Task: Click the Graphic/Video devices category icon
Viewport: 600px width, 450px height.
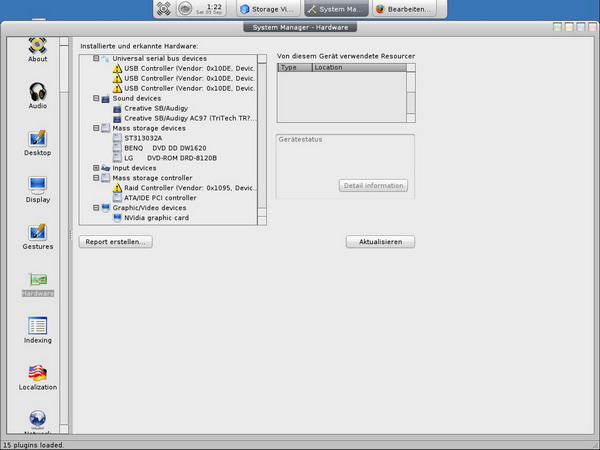Action: [106, 208]
